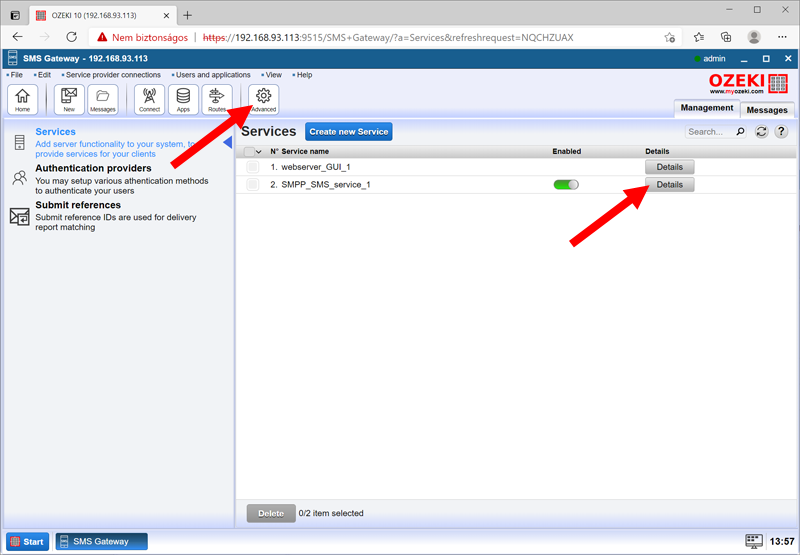This screenshot has height=555, width=800.
Task: Add this page to browser favorites
Action: (x=669, y=37)
